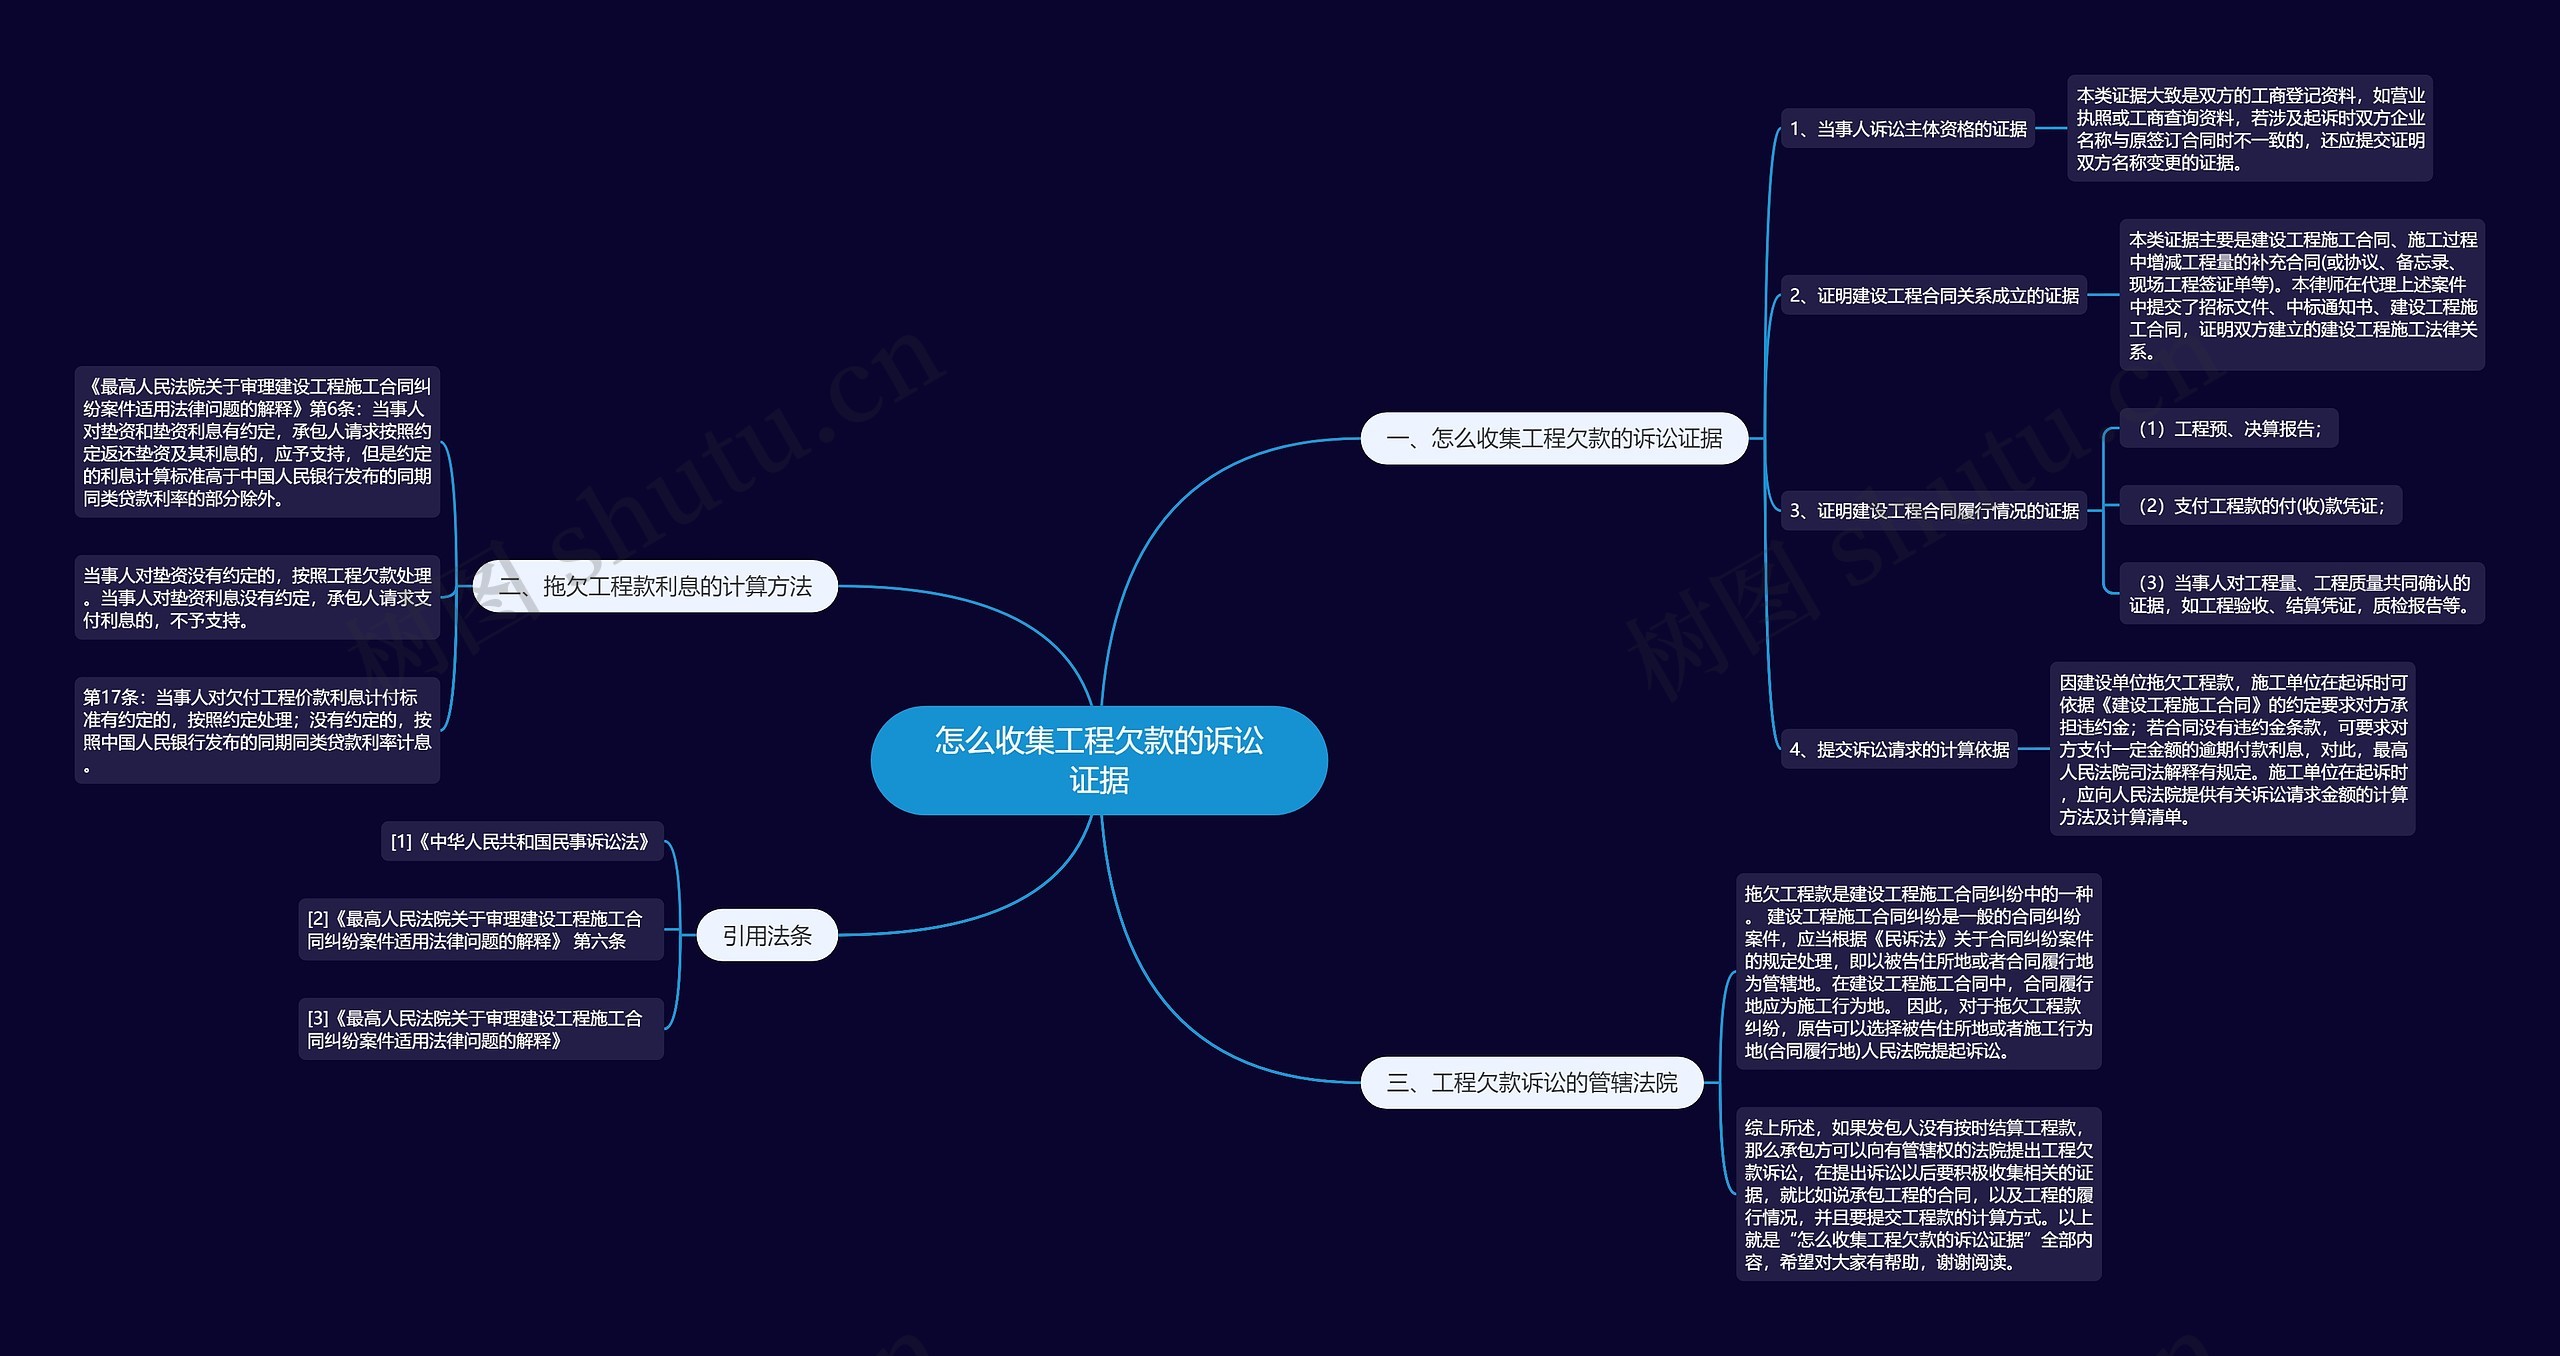Click node 1、当事人诉讼主体资格的证据
The image size is (2560, 1356).
[1907, 129]
